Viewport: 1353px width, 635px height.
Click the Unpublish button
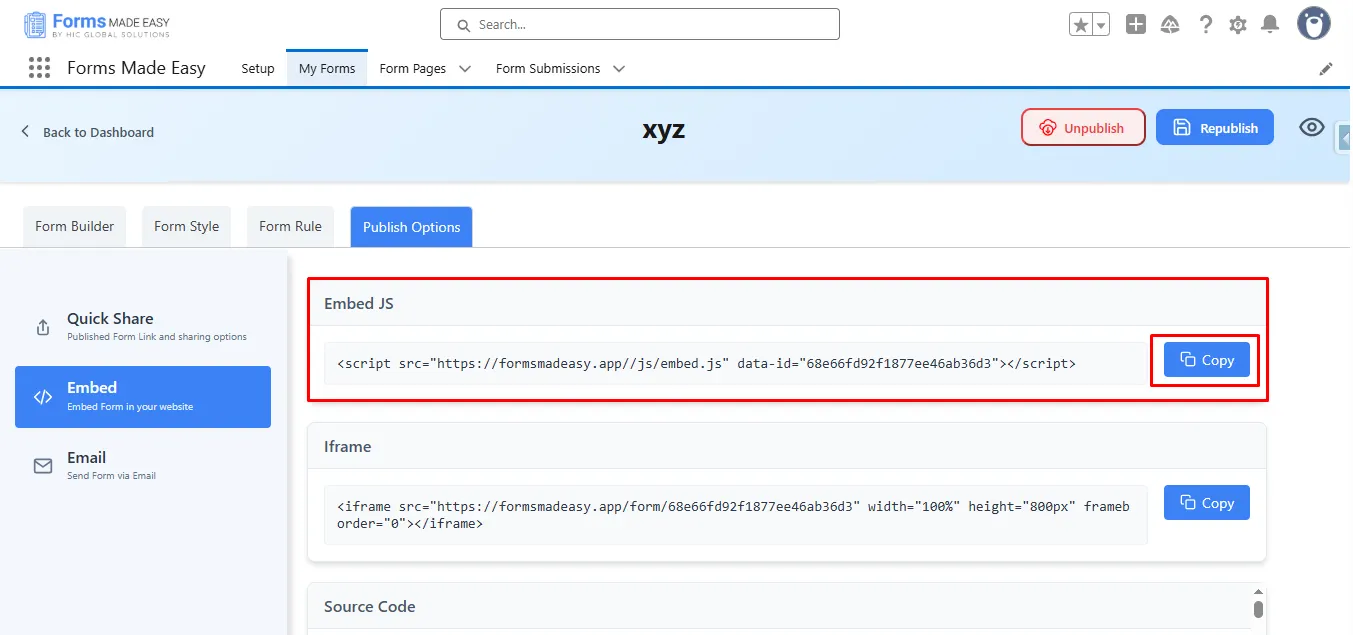point(1083,128)
